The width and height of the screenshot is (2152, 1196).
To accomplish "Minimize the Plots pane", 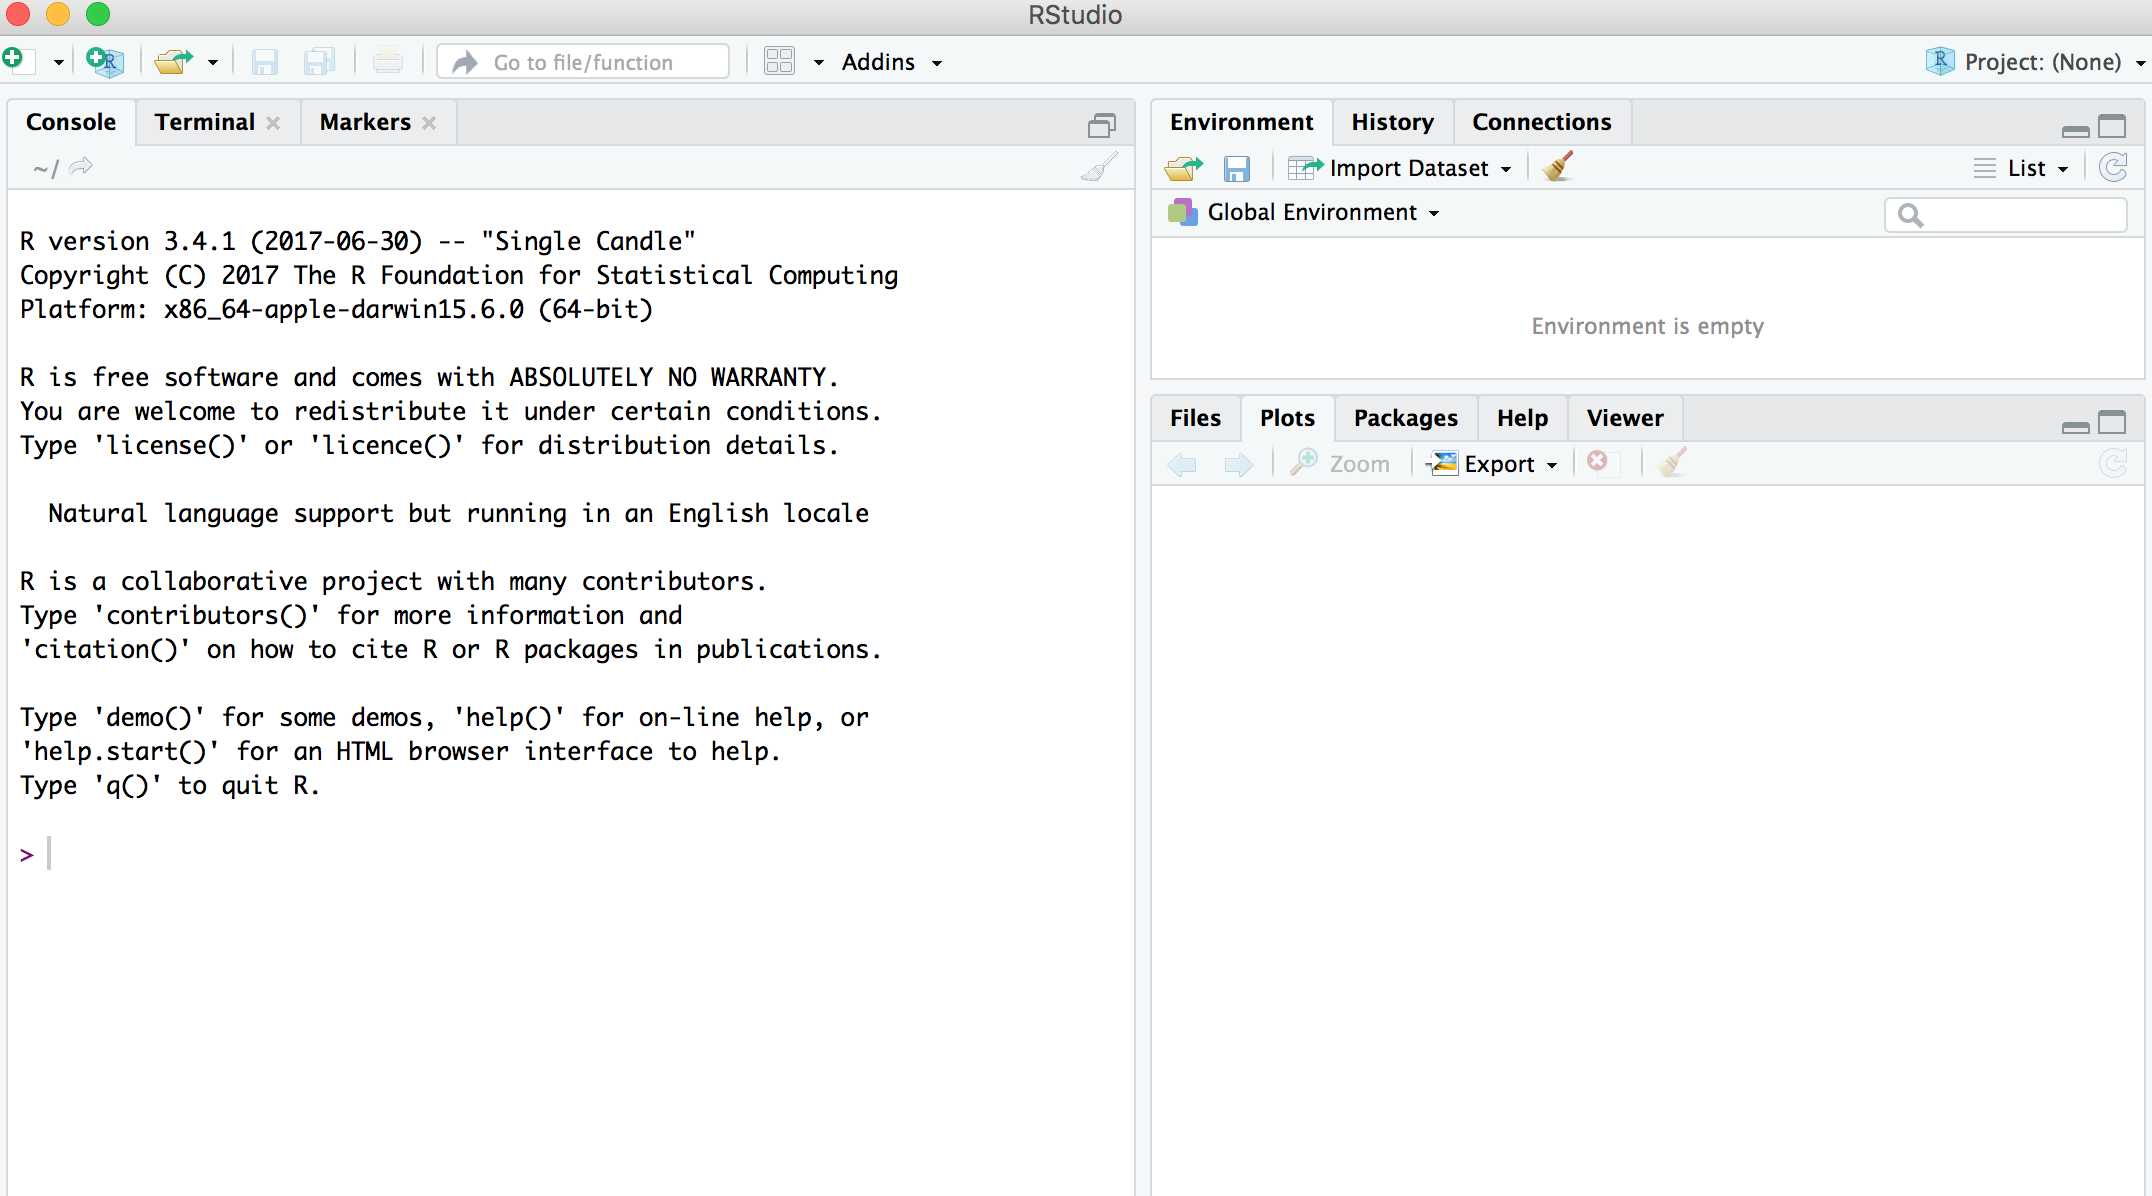I will [x=2075, y=426].
